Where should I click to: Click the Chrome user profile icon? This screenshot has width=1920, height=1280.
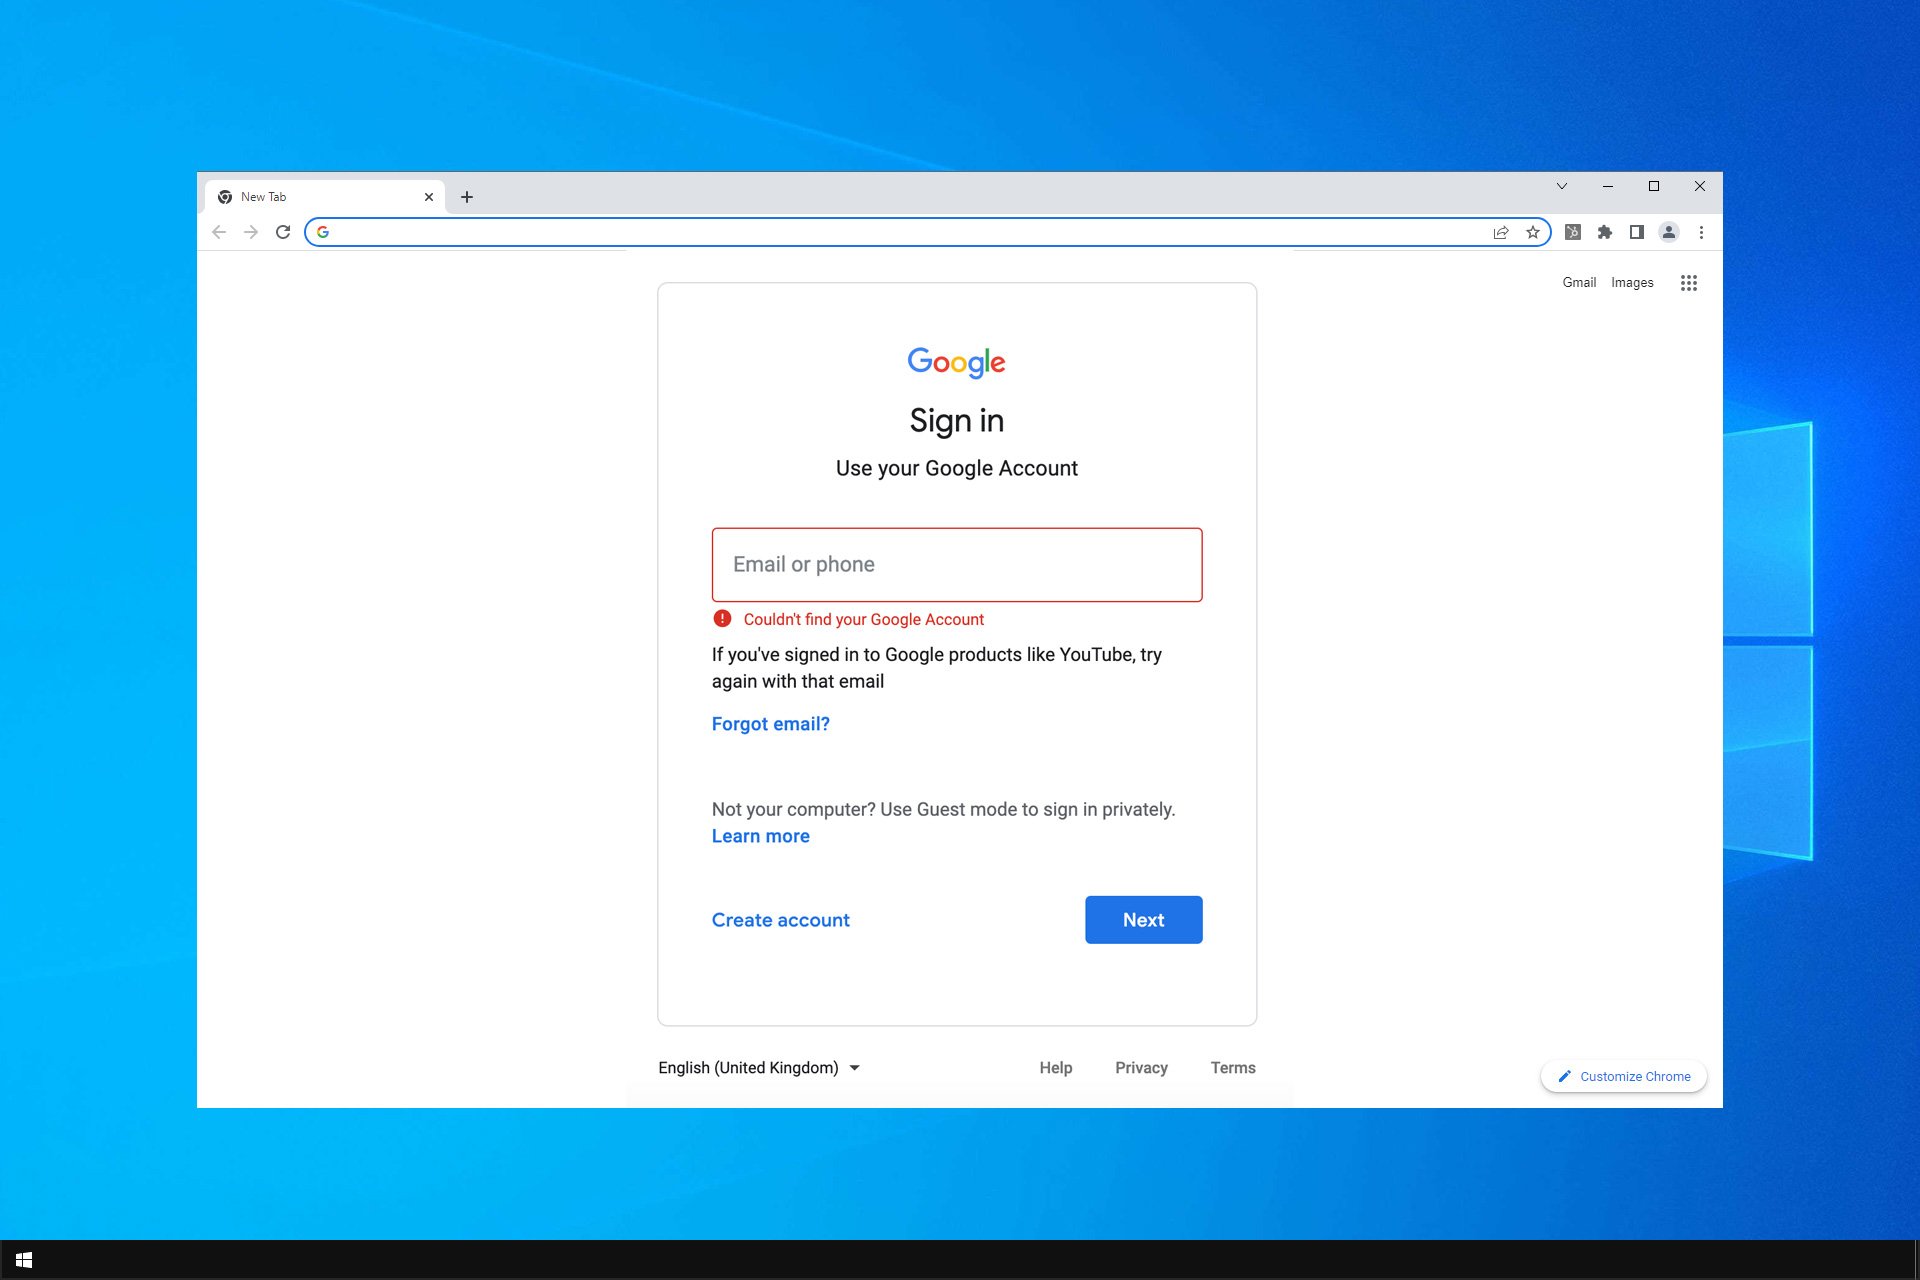pyautogui.click(x=1669, y=231)
